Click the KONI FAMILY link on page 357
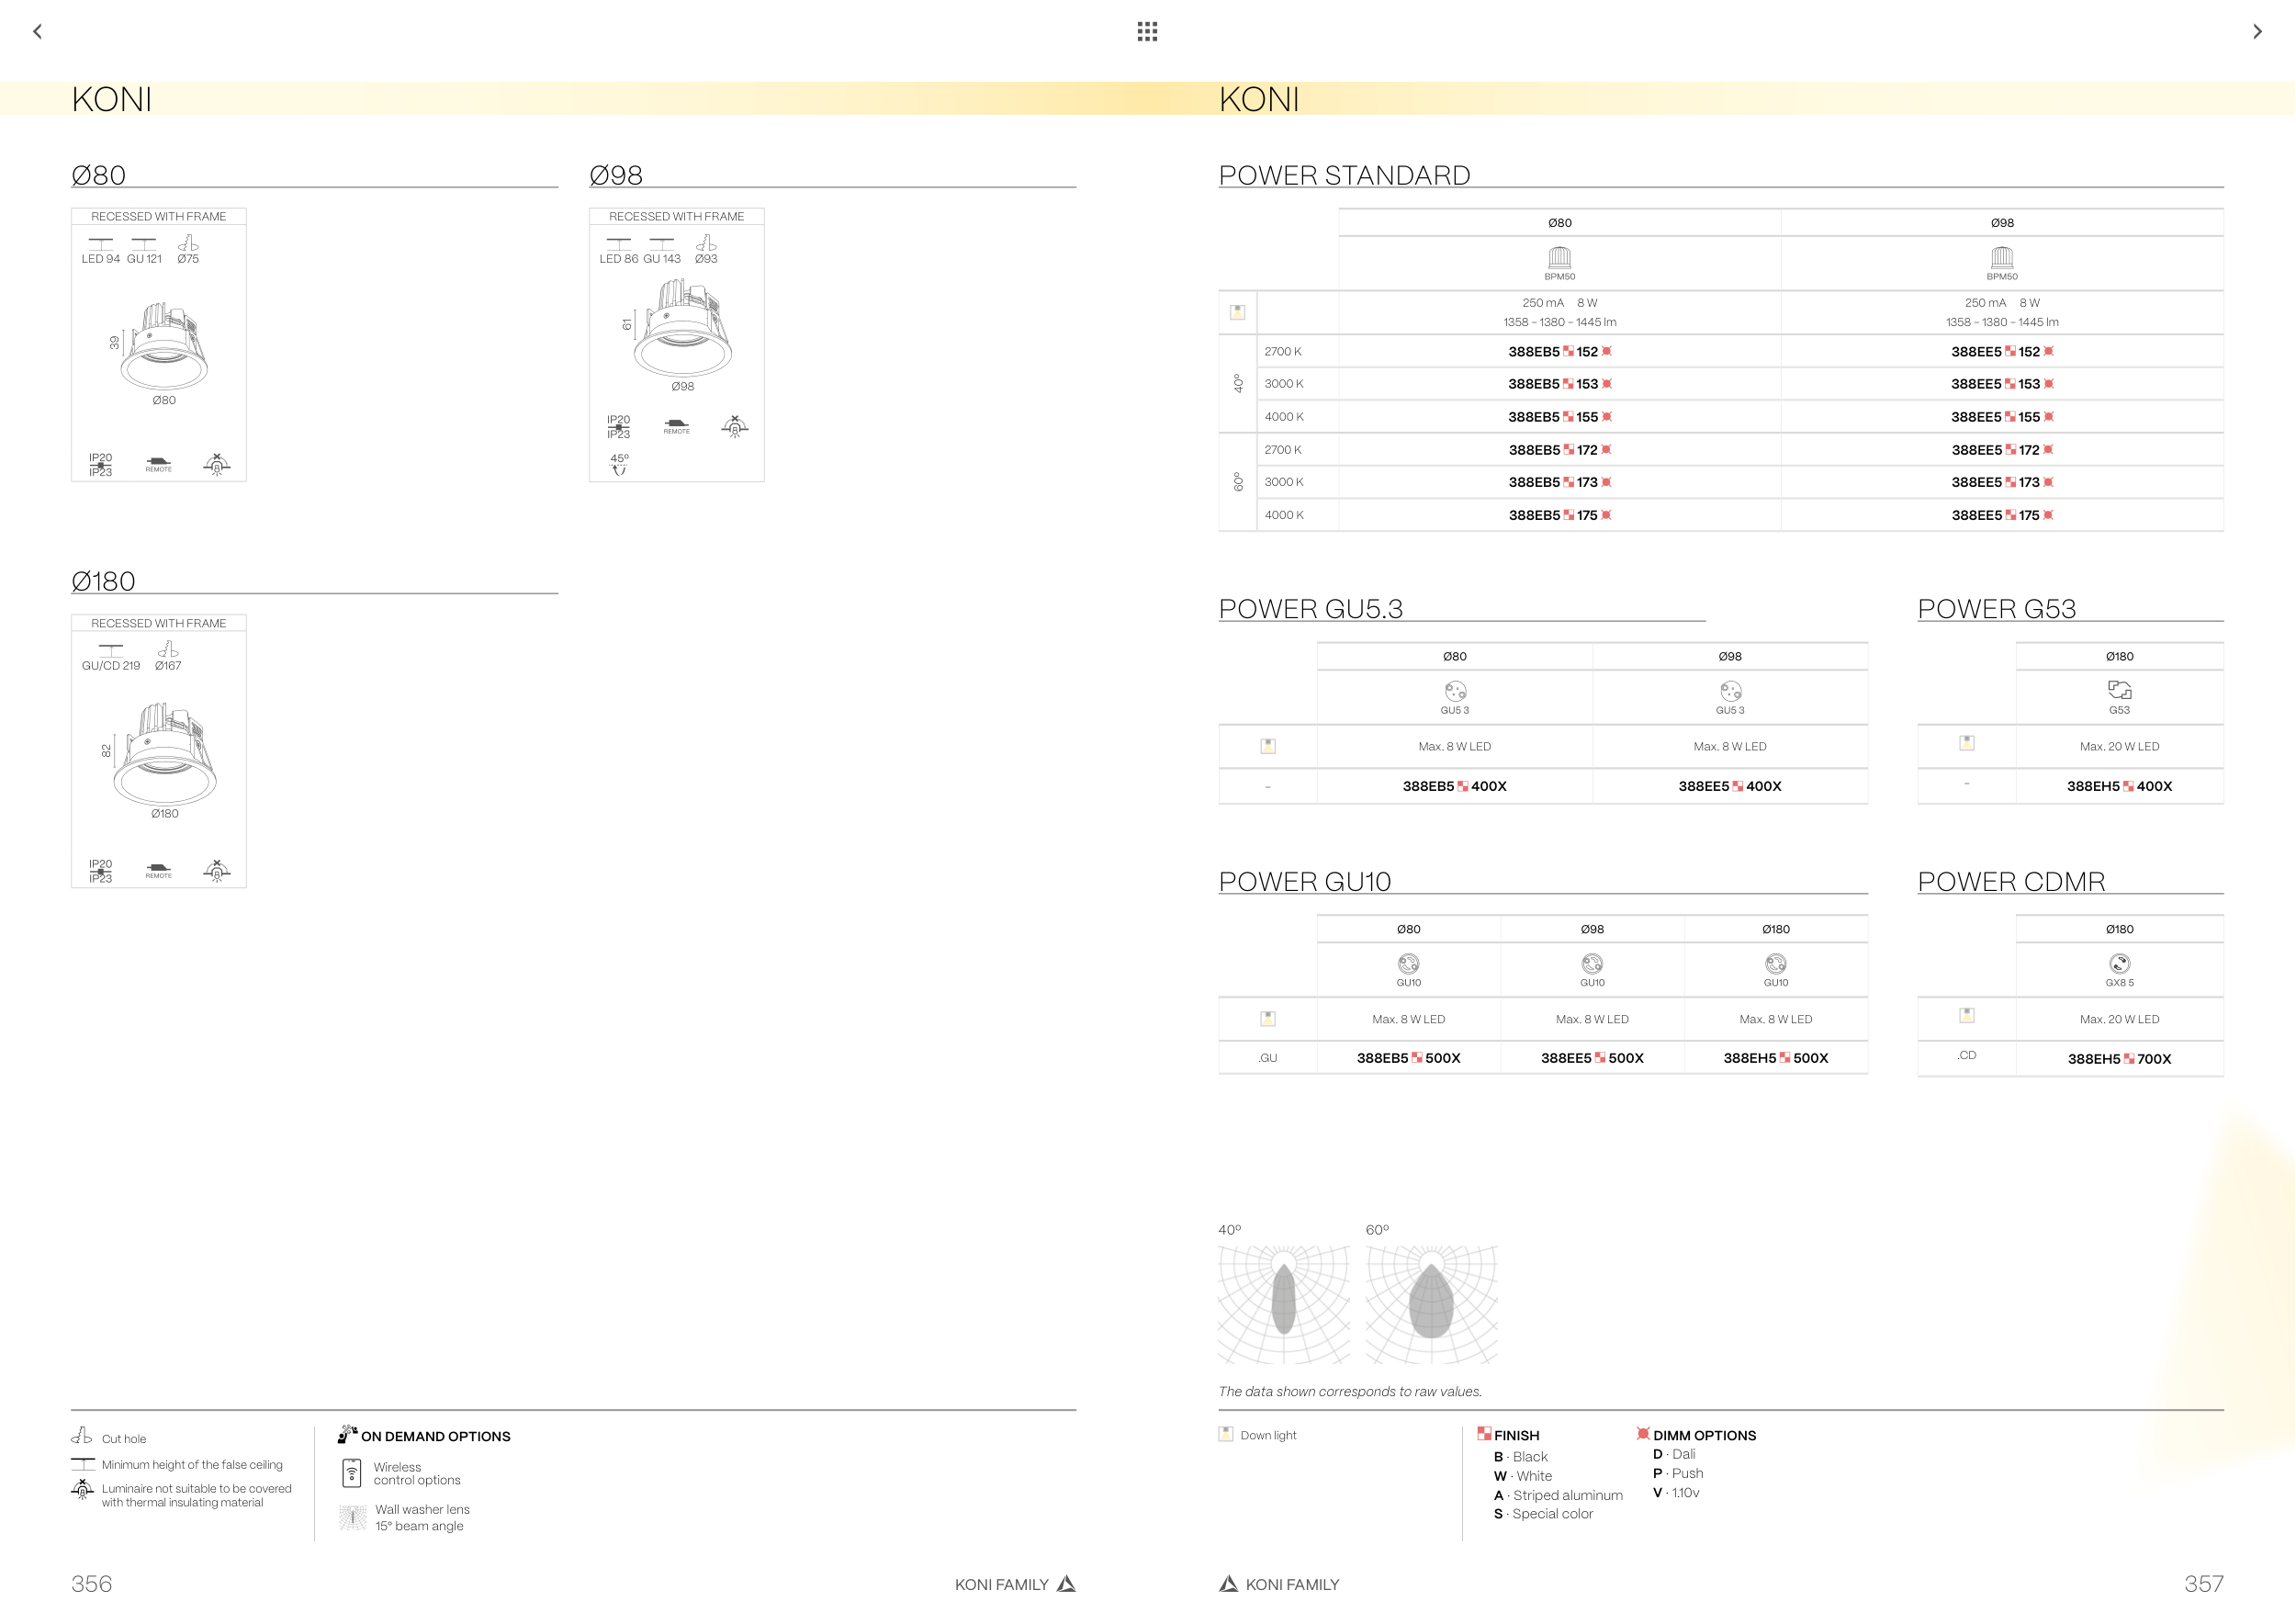 [1291, 1584]
